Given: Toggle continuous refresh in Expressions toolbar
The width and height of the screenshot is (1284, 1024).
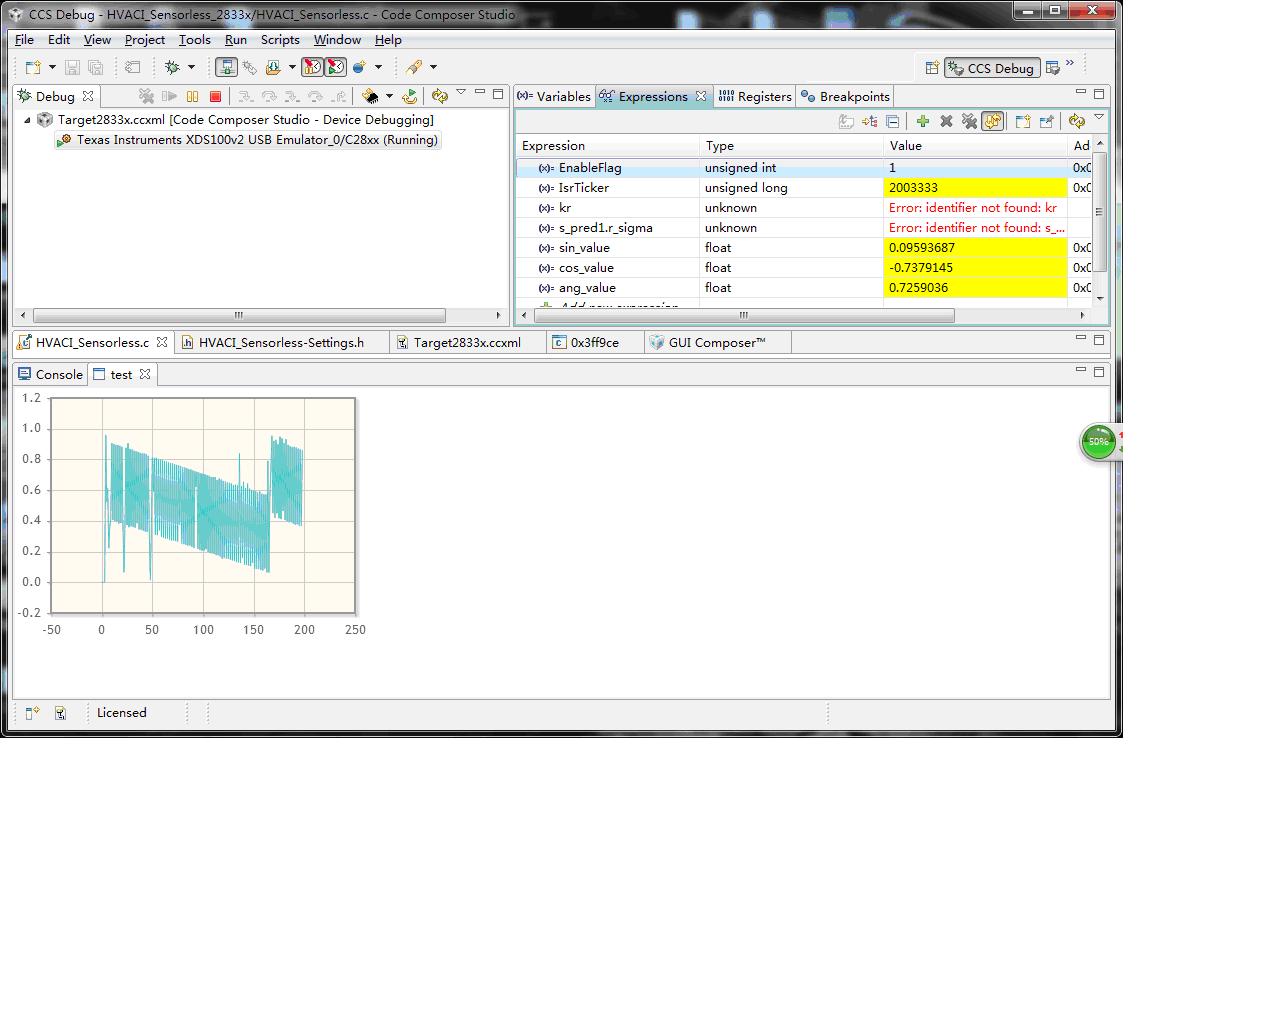Looking at the screenshot, I should click(x=993, y=121).
